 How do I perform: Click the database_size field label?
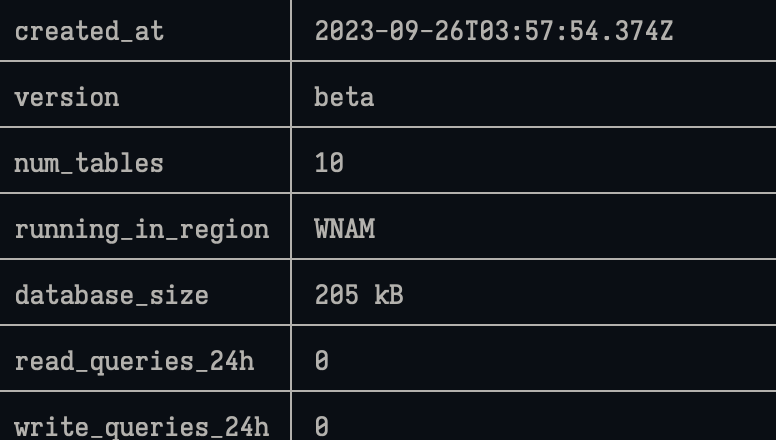point(111,295)
